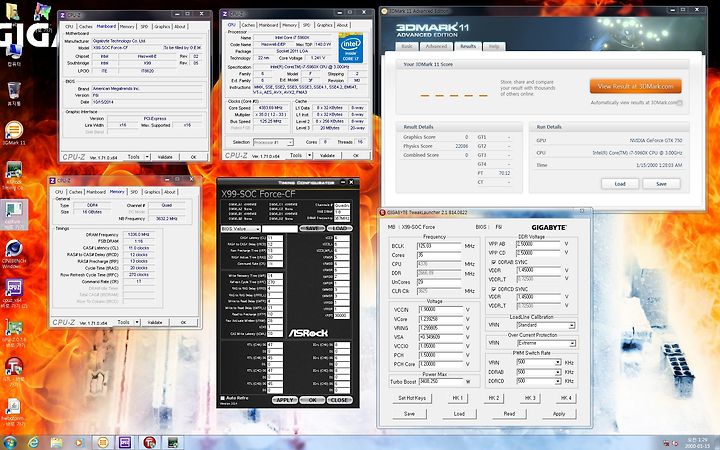
Task: Click the UnCores field in TweakLauncher
Action: (x=439, y=282)
